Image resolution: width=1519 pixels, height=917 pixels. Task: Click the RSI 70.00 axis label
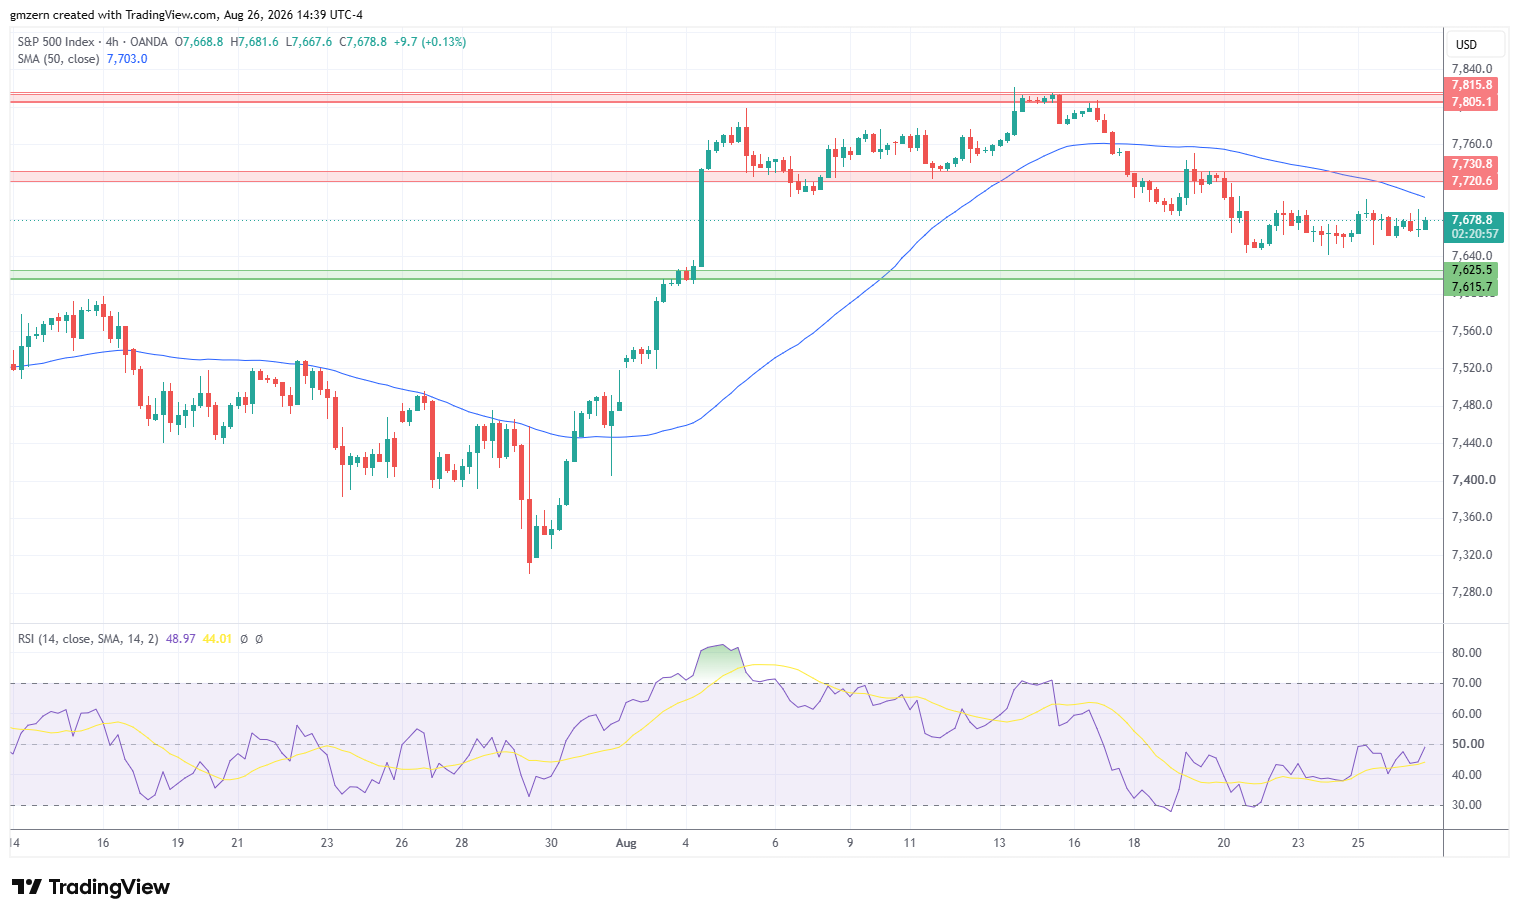(x=1467, y=683)
